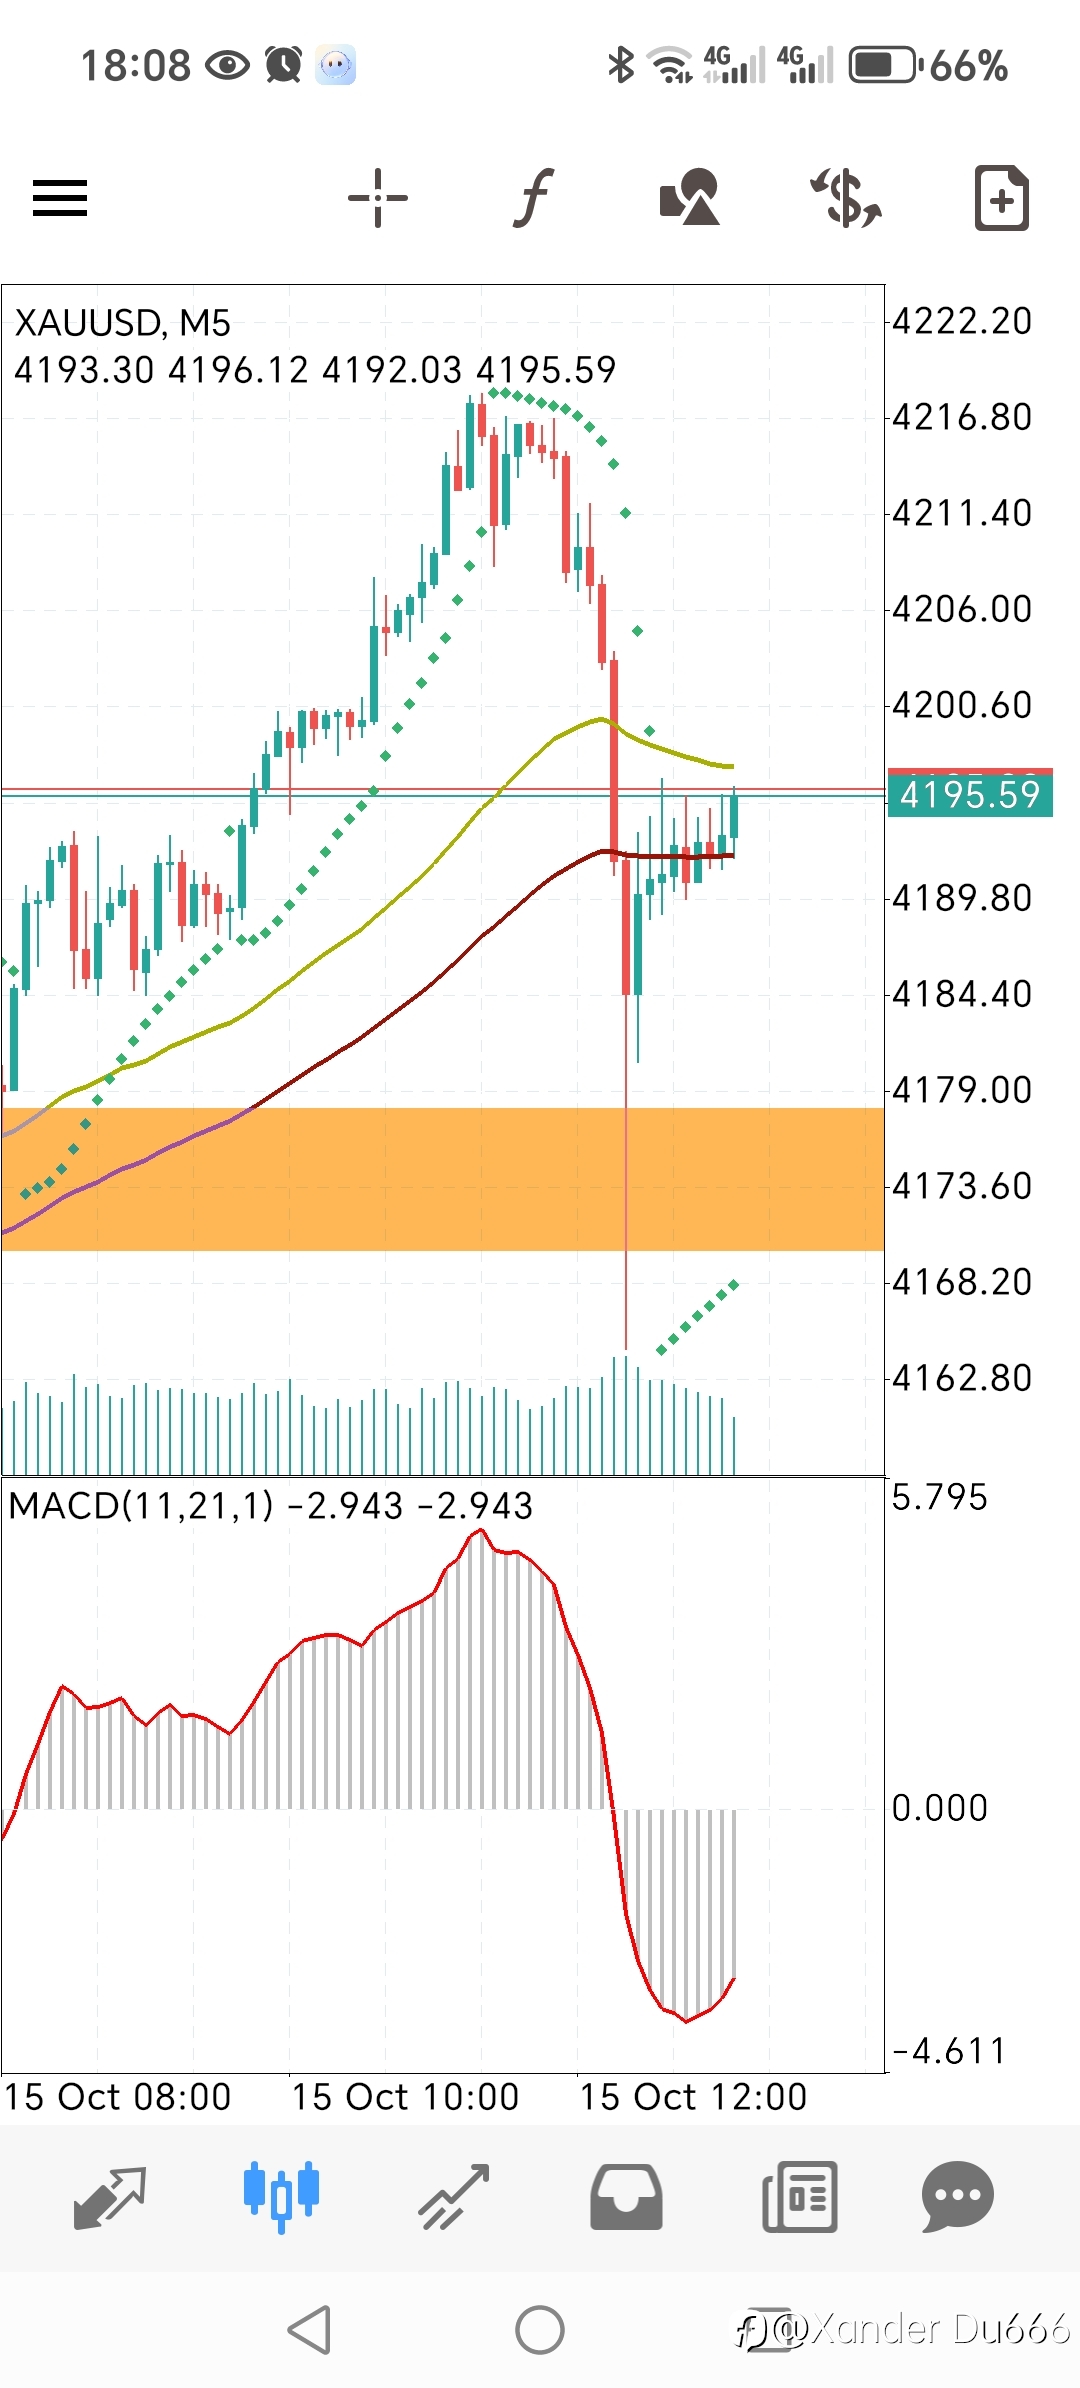Open the currency symbol switcher icon
This screenshot has height=2388, width=1080.
click(846, 197)
